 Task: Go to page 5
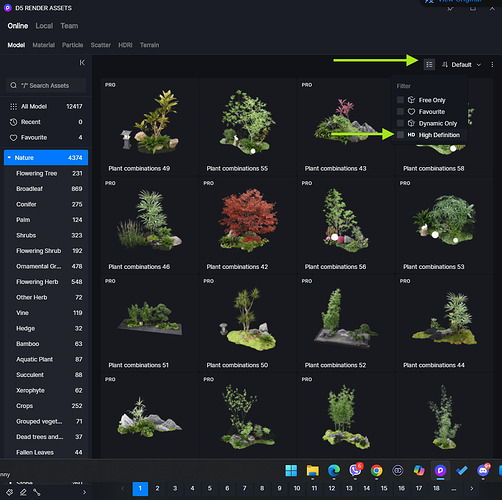coord(210,488)
